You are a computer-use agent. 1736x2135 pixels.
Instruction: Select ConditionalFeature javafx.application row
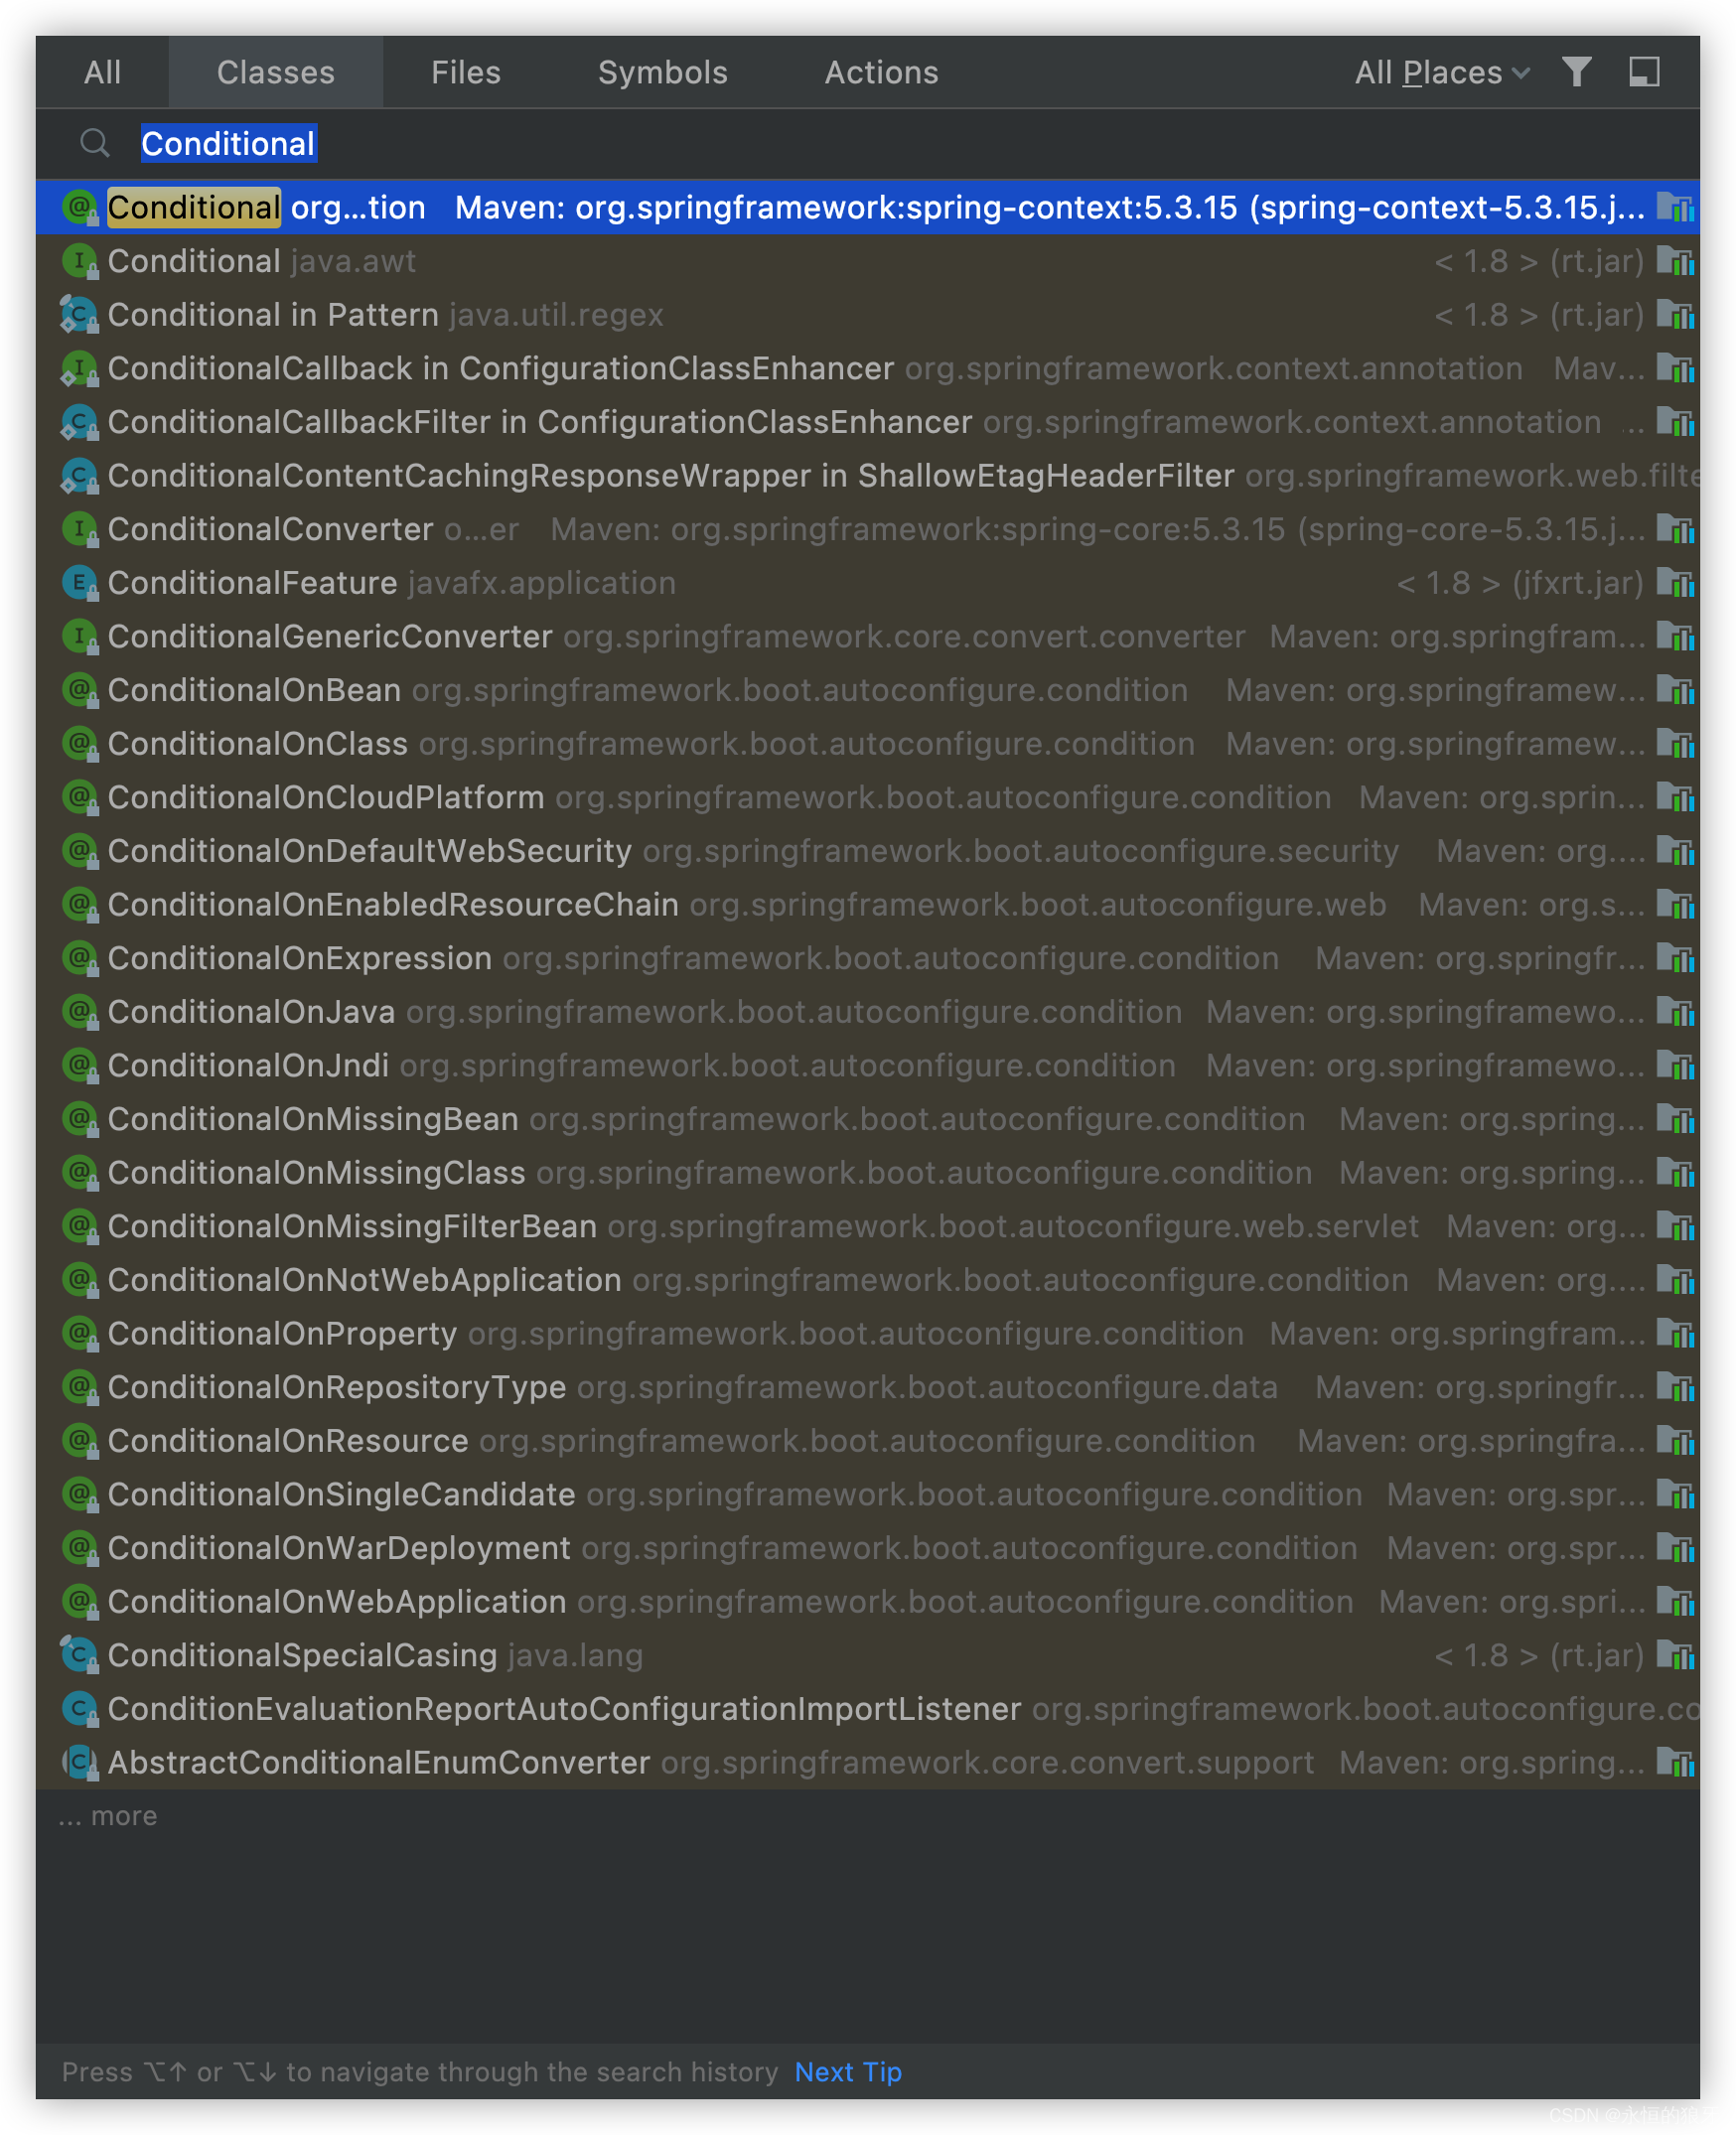click(868, 583)
